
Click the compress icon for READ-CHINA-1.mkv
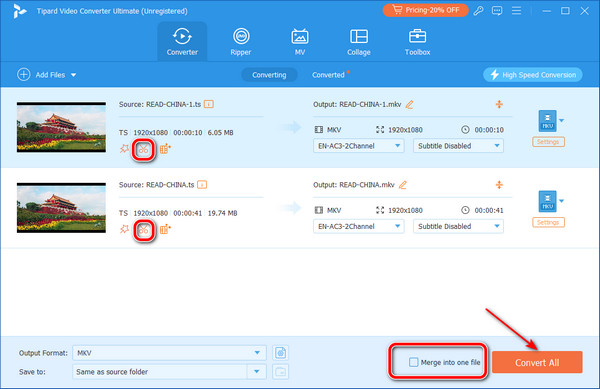[x=499, y=104]
